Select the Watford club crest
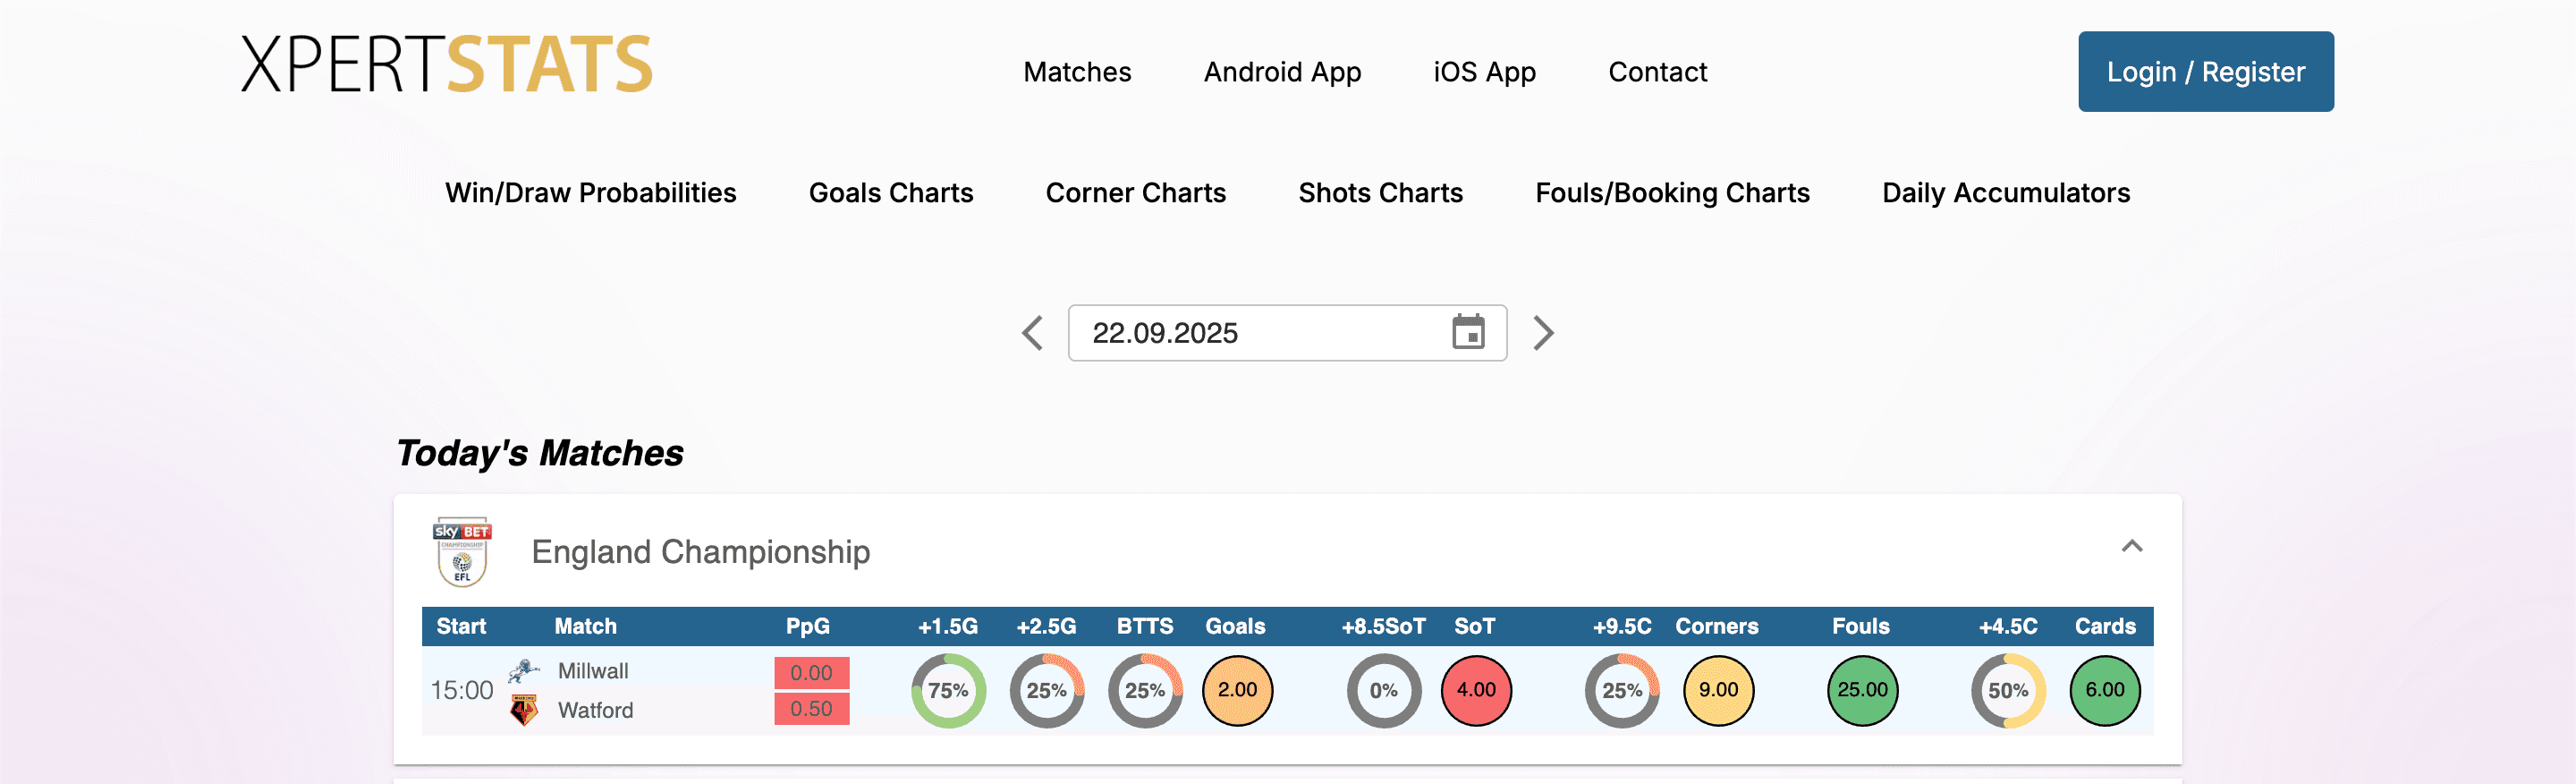2576x784 pixels. 526,710
